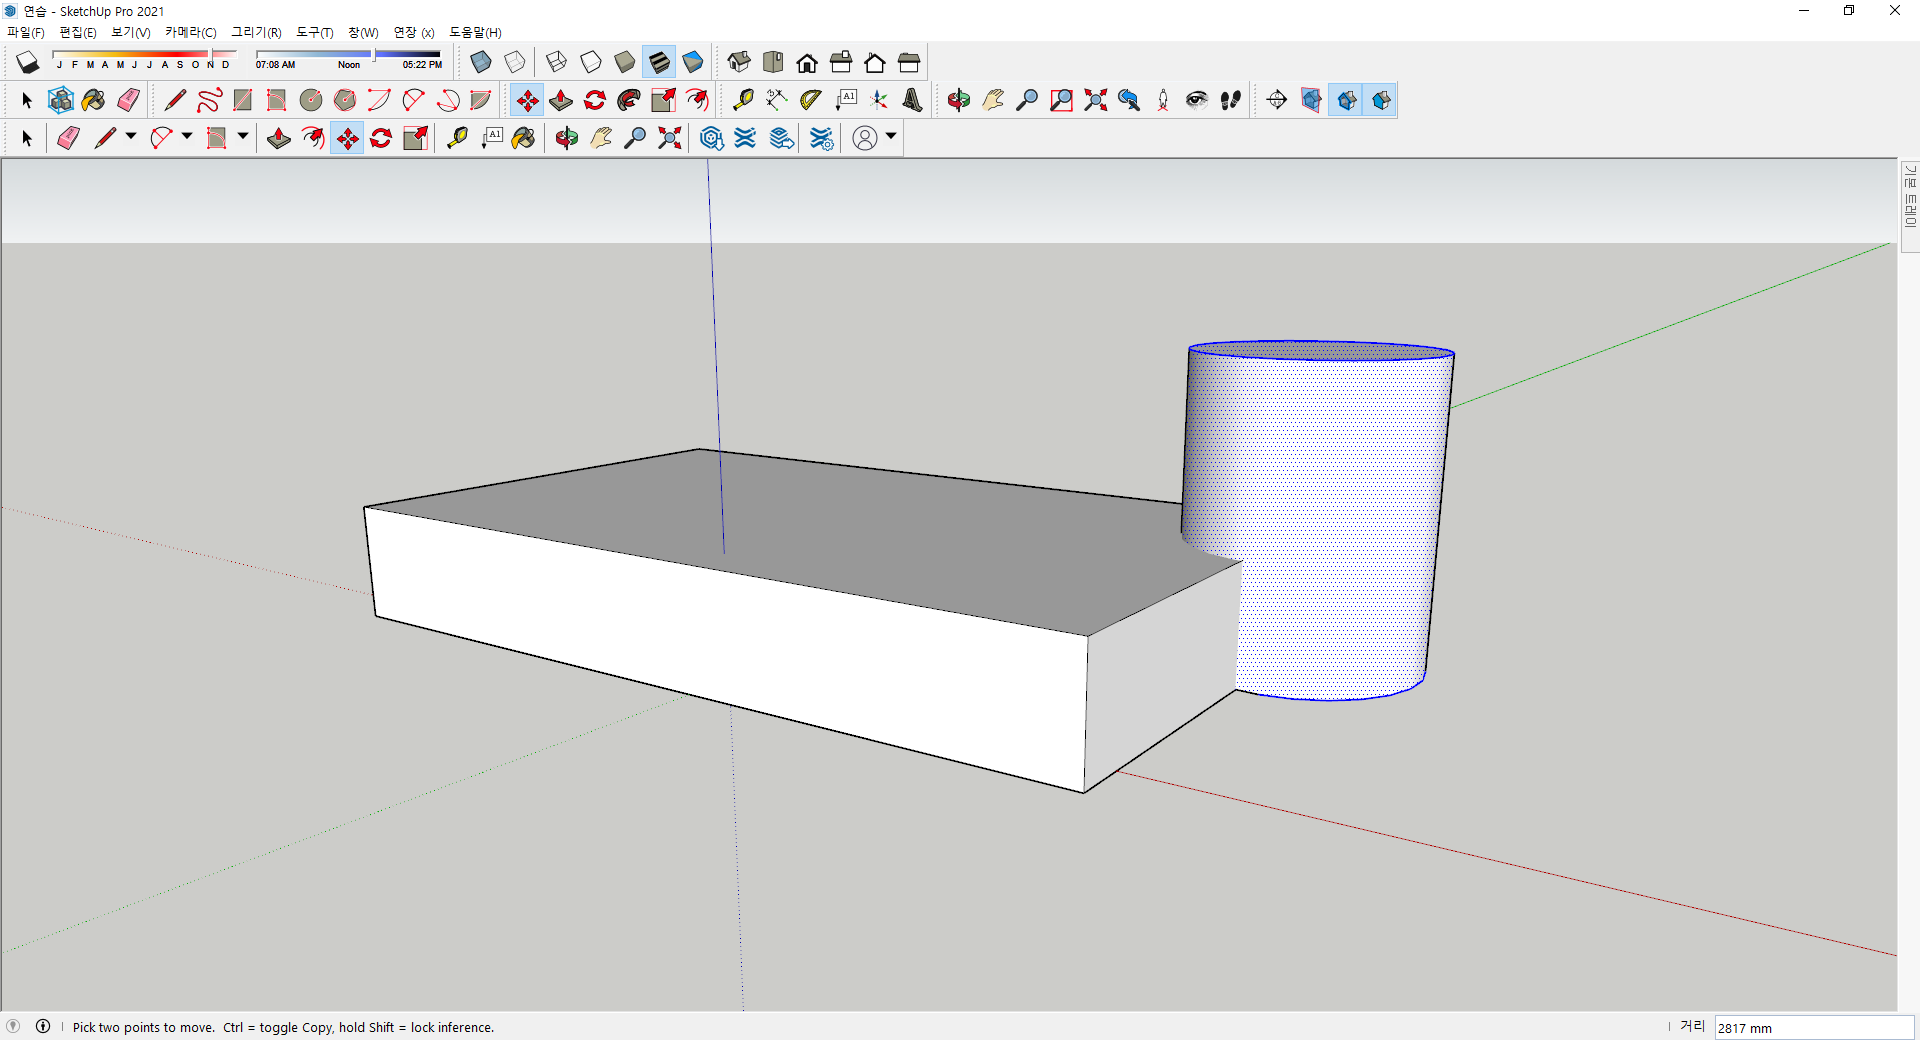Viewport: 1920px width, 1040px height.
Task: Click the shadow time-of-day slider
Action: [x=348, y=54]
